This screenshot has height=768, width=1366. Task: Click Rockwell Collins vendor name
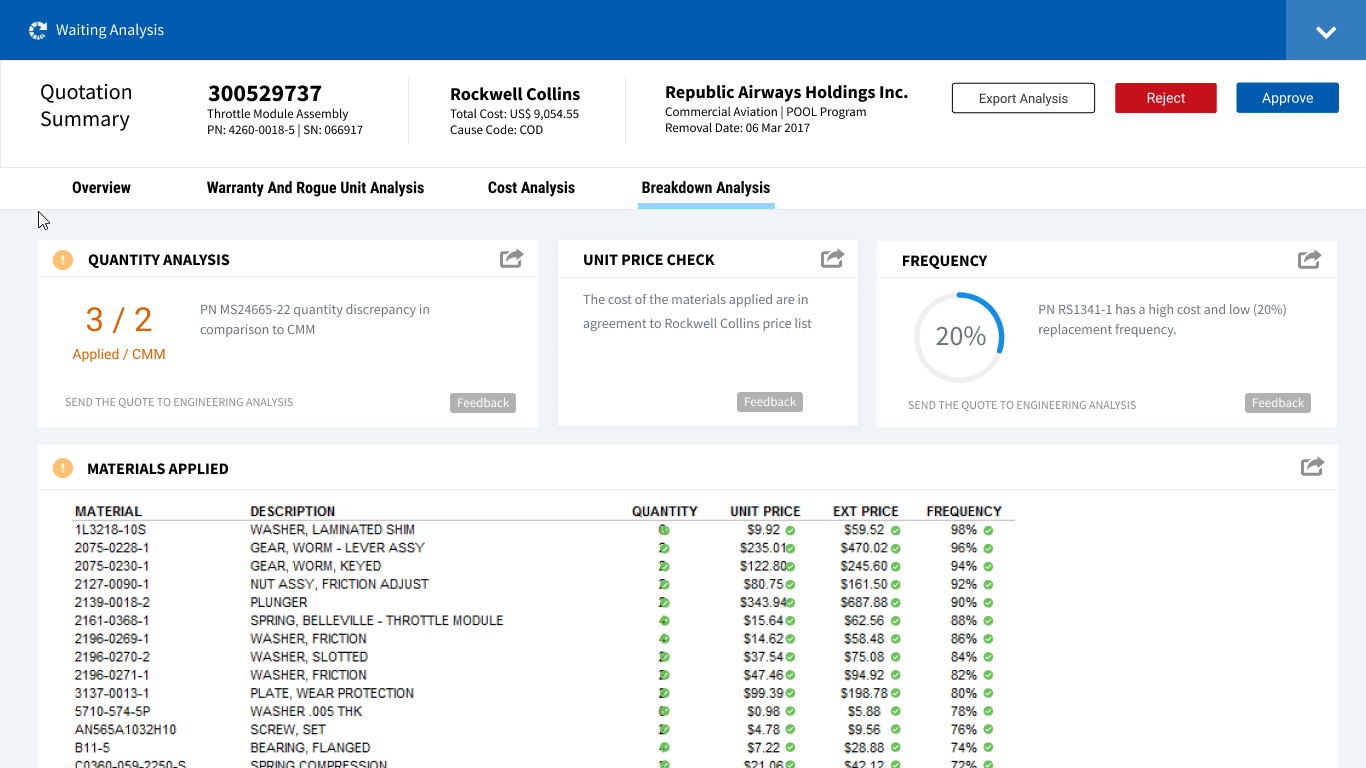[515, 94]
